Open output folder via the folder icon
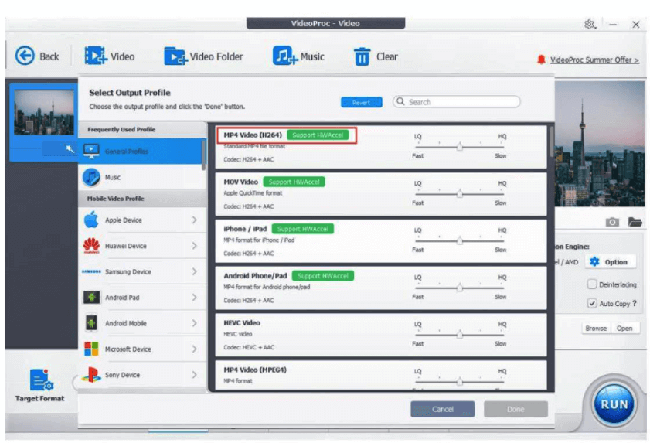This screenshot has width=650, height=443. pyautogui.click(x=634, y=222)
